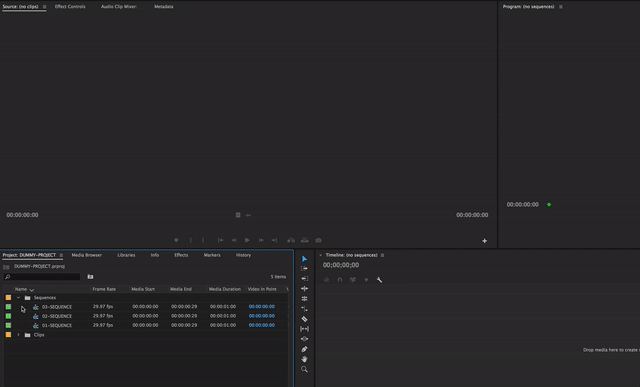640x387 pixels.
Task: Click Export Frame camera icon
Action: click(x=318, y=240)
